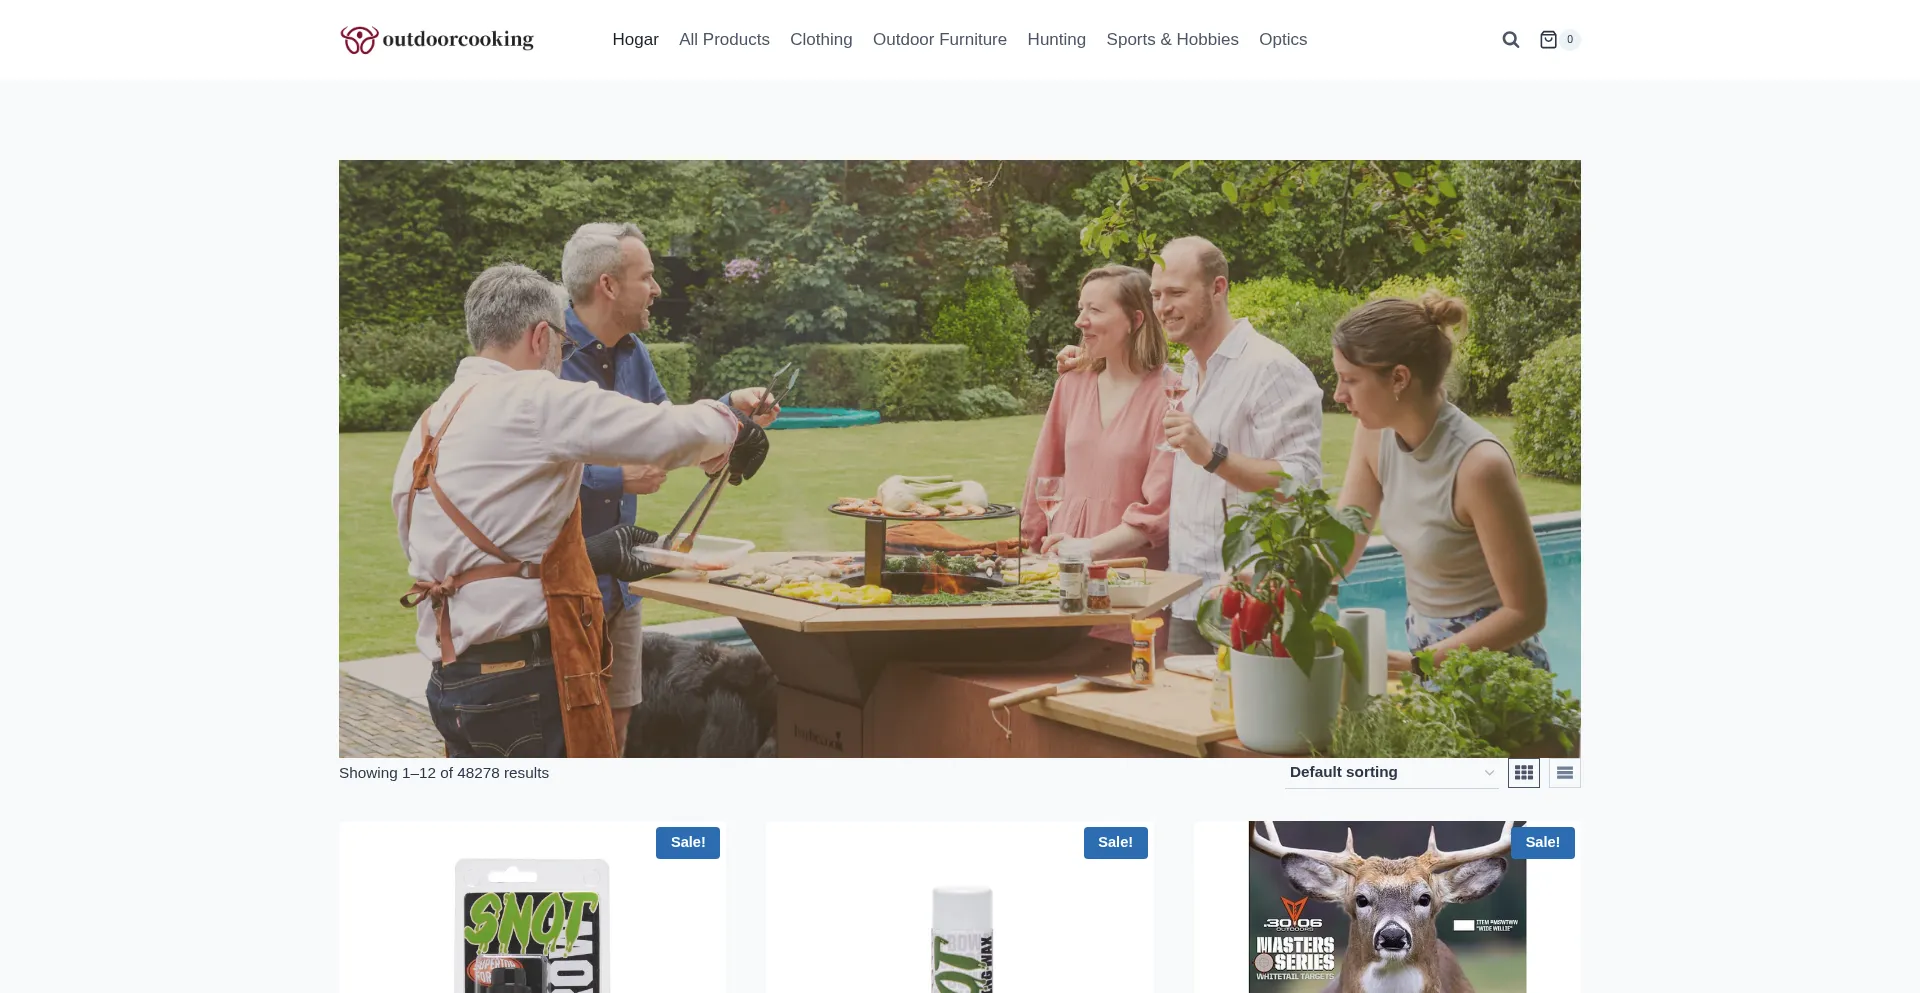Open the Clothing category
The height and width of the screenshot is (993, 1920).
click(x=821, y=40)
